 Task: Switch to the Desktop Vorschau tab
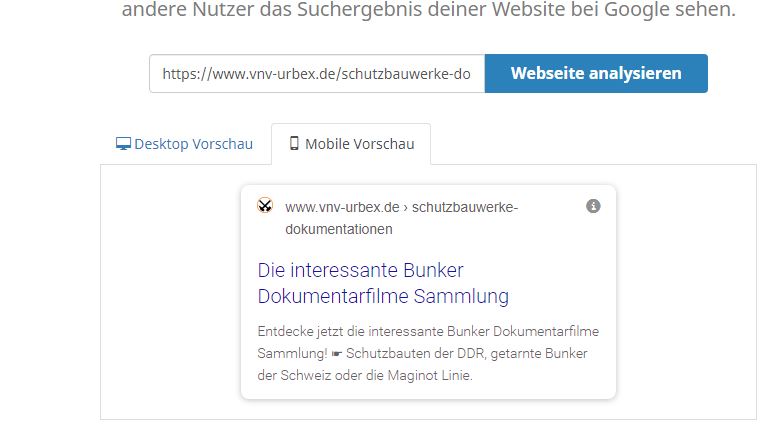coord(184,144)
